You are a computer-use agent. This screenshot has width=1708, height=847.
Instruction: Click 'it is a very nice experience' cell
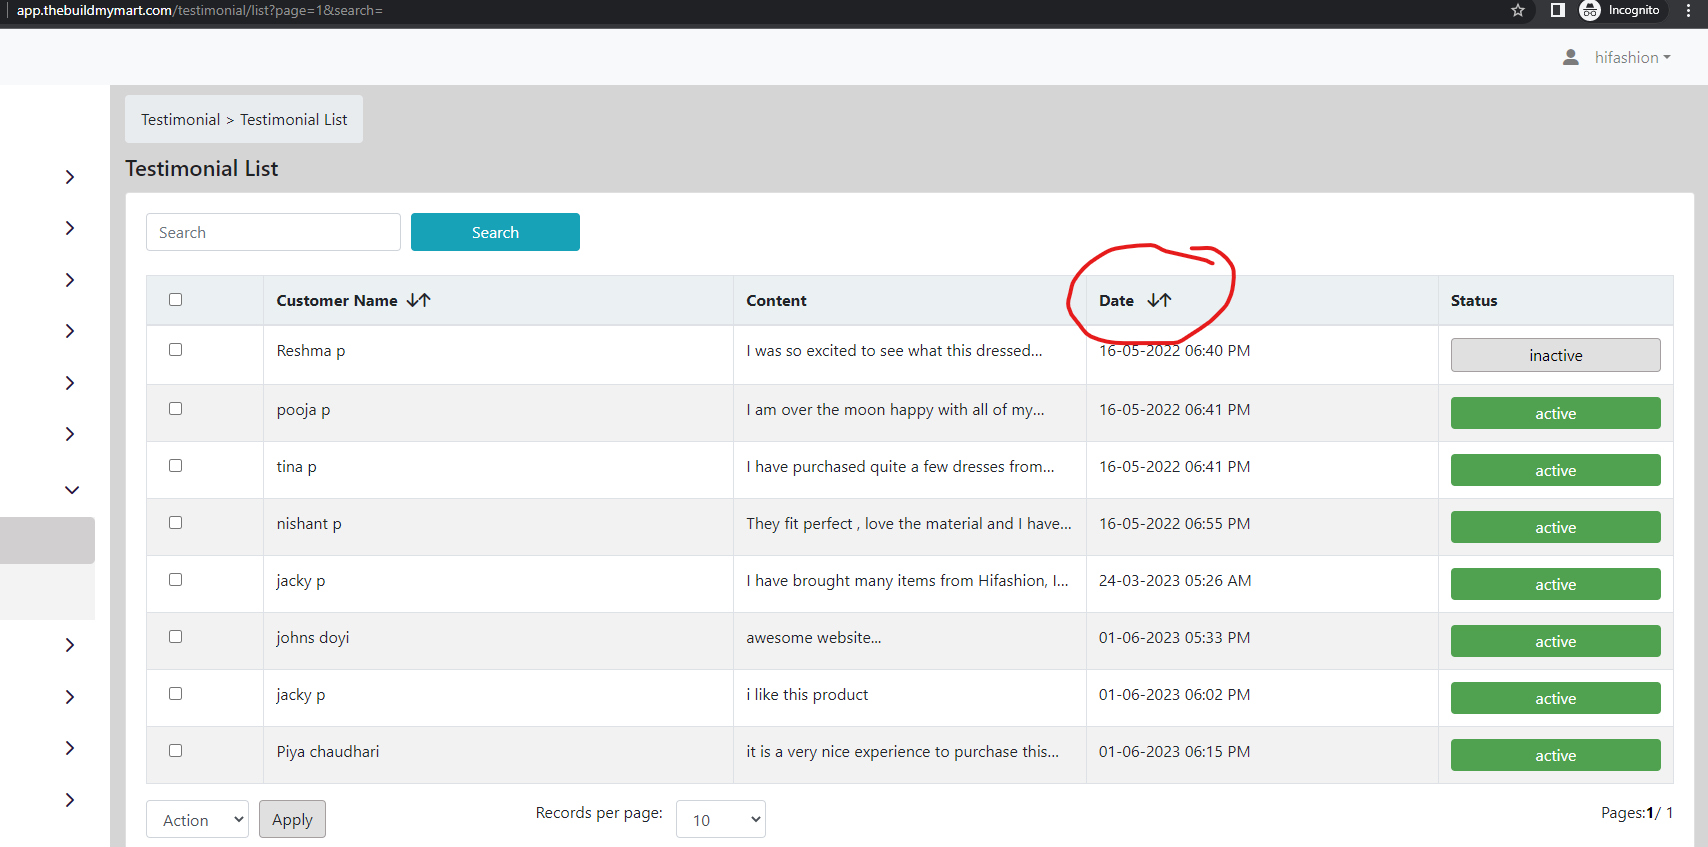(x=902, y=752)
